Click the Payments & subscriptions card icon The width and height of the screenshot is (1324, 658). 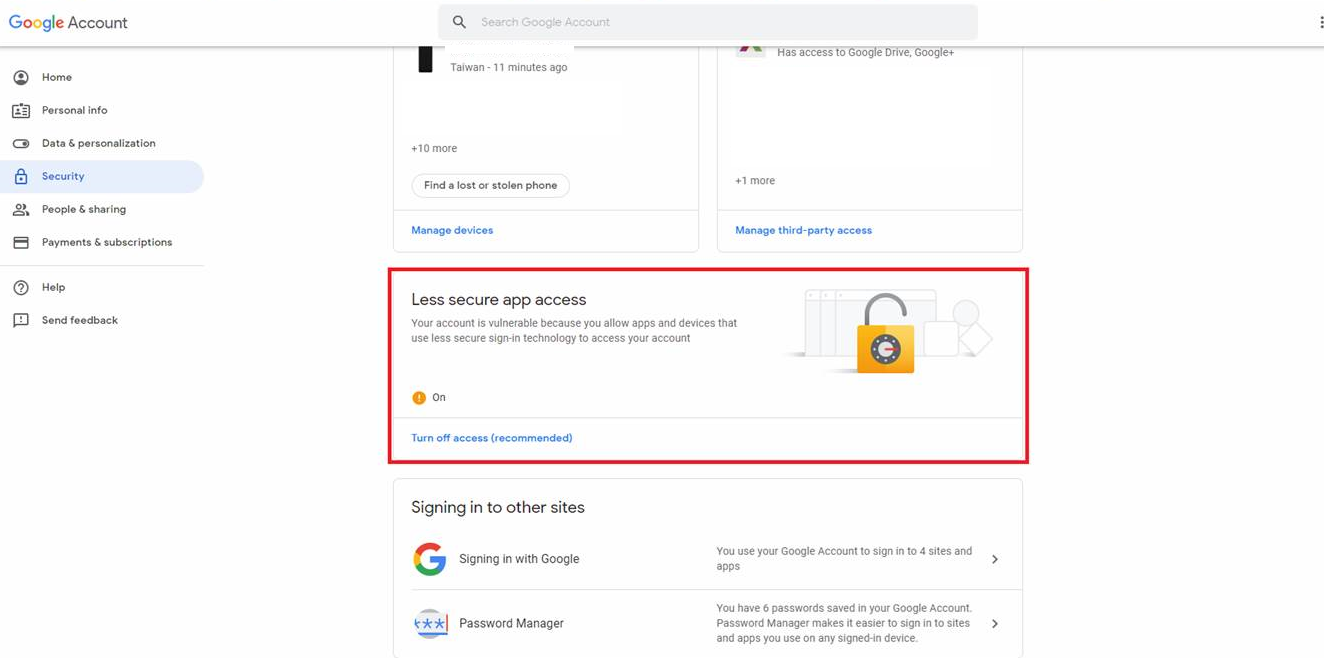[21, 242]
